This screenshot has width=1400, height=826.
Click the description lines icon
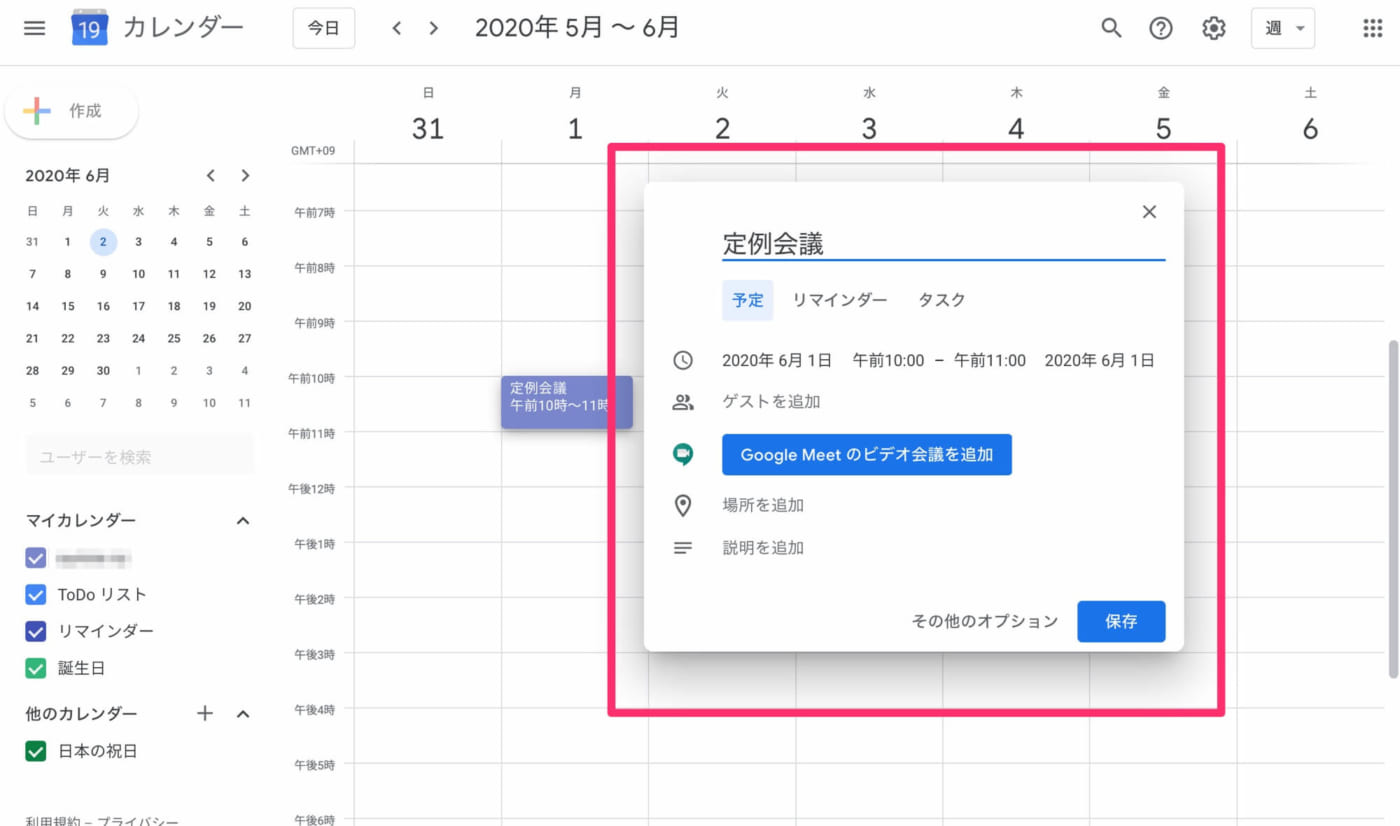pos(683,548)
